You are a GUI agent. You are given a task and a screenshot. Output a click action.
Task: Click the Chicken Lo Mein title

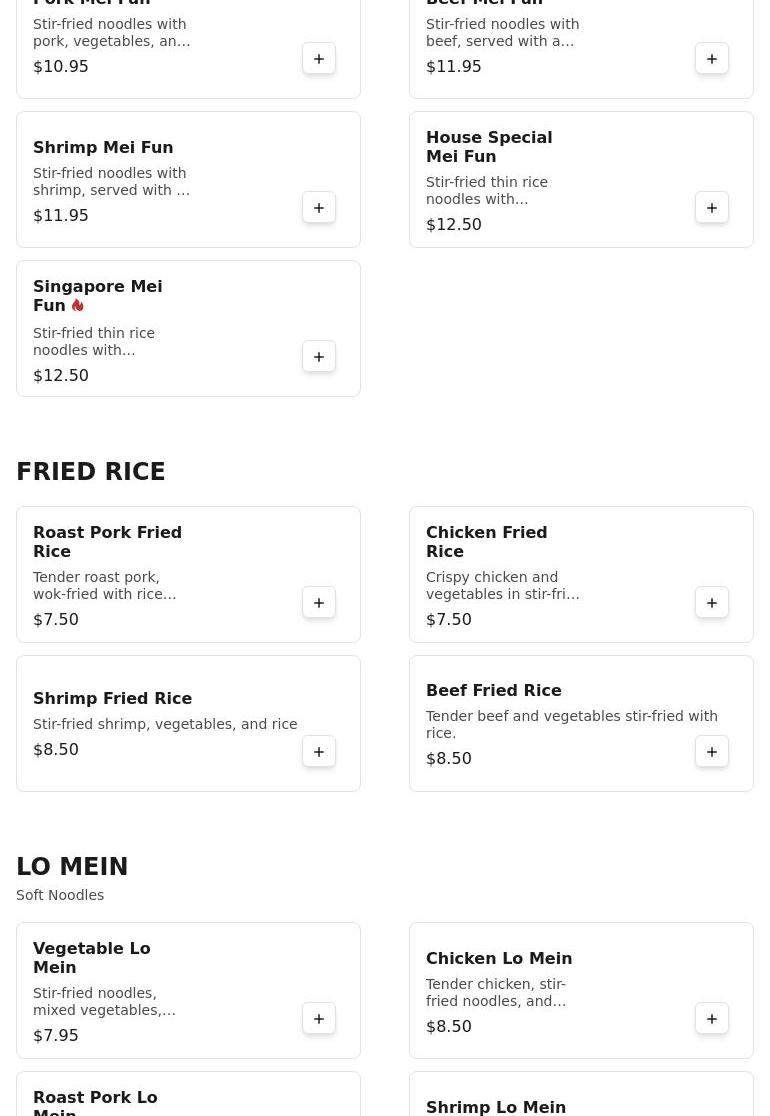[499, 958]
